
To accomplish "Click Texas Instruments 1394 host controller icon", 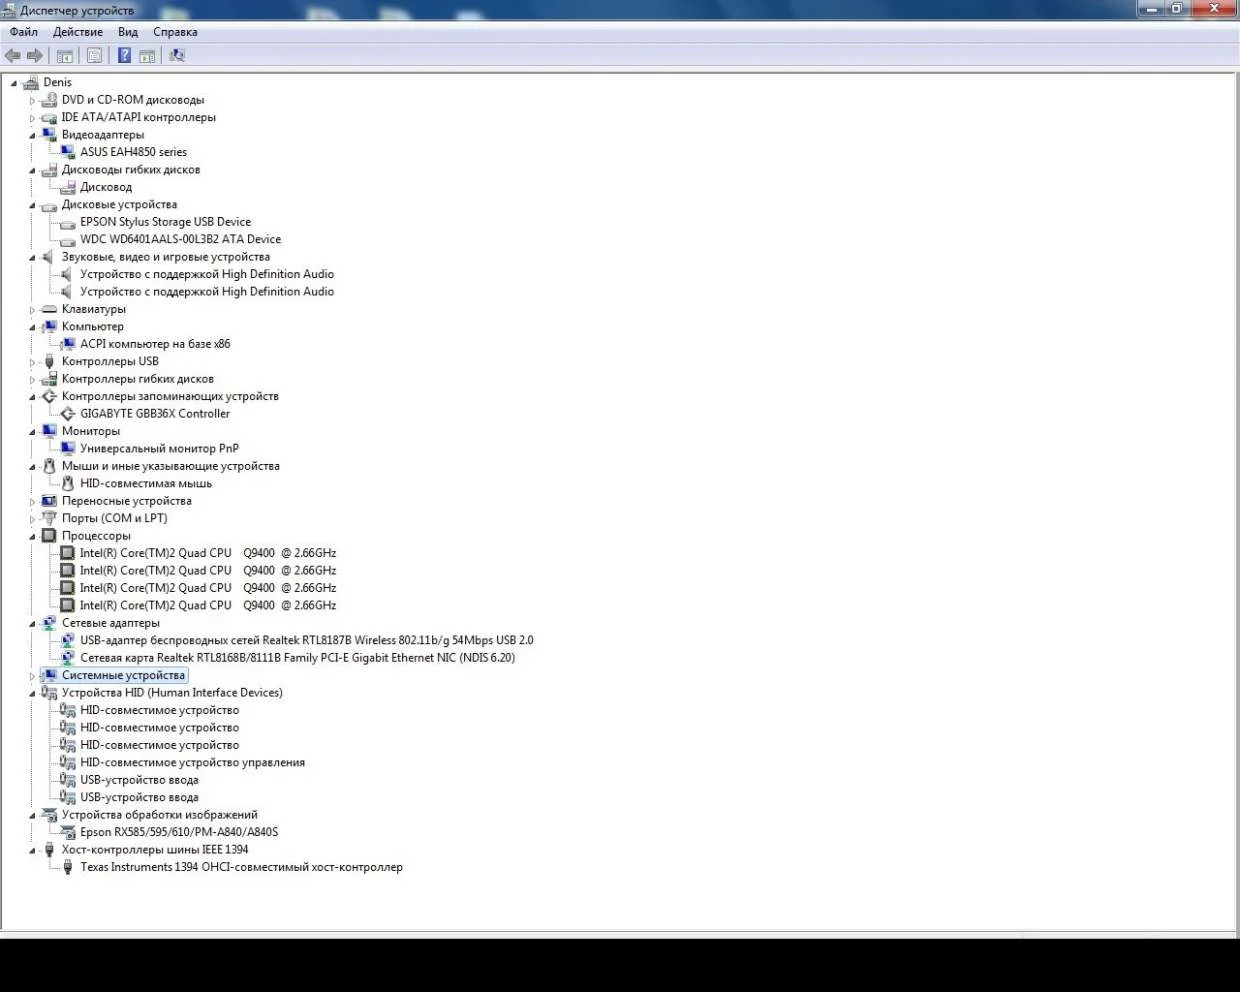I will coord(68,867).
